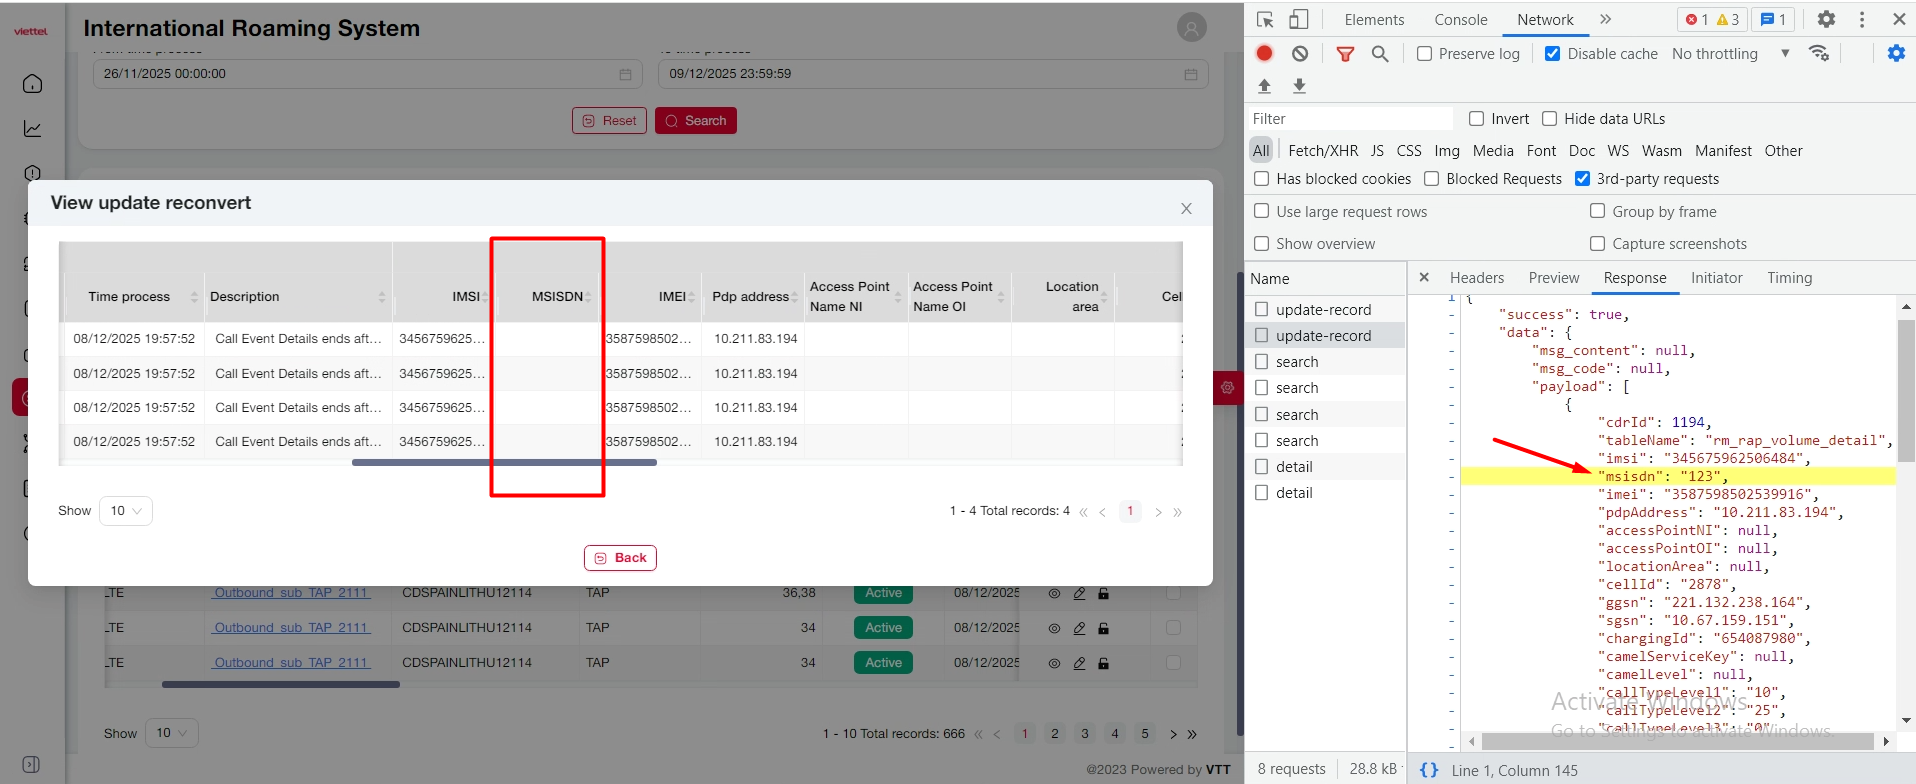This screenshot has width=1916, height=784.
Task: Check the Hide data URLs option
Action: point(1549,119)
